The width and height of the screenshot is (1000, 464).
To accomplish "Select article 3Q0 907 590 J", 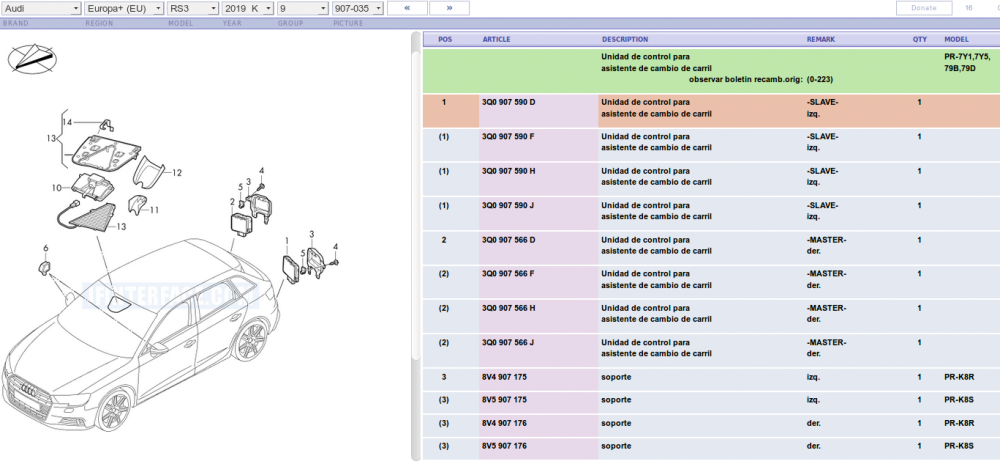I will coord(508,205).
